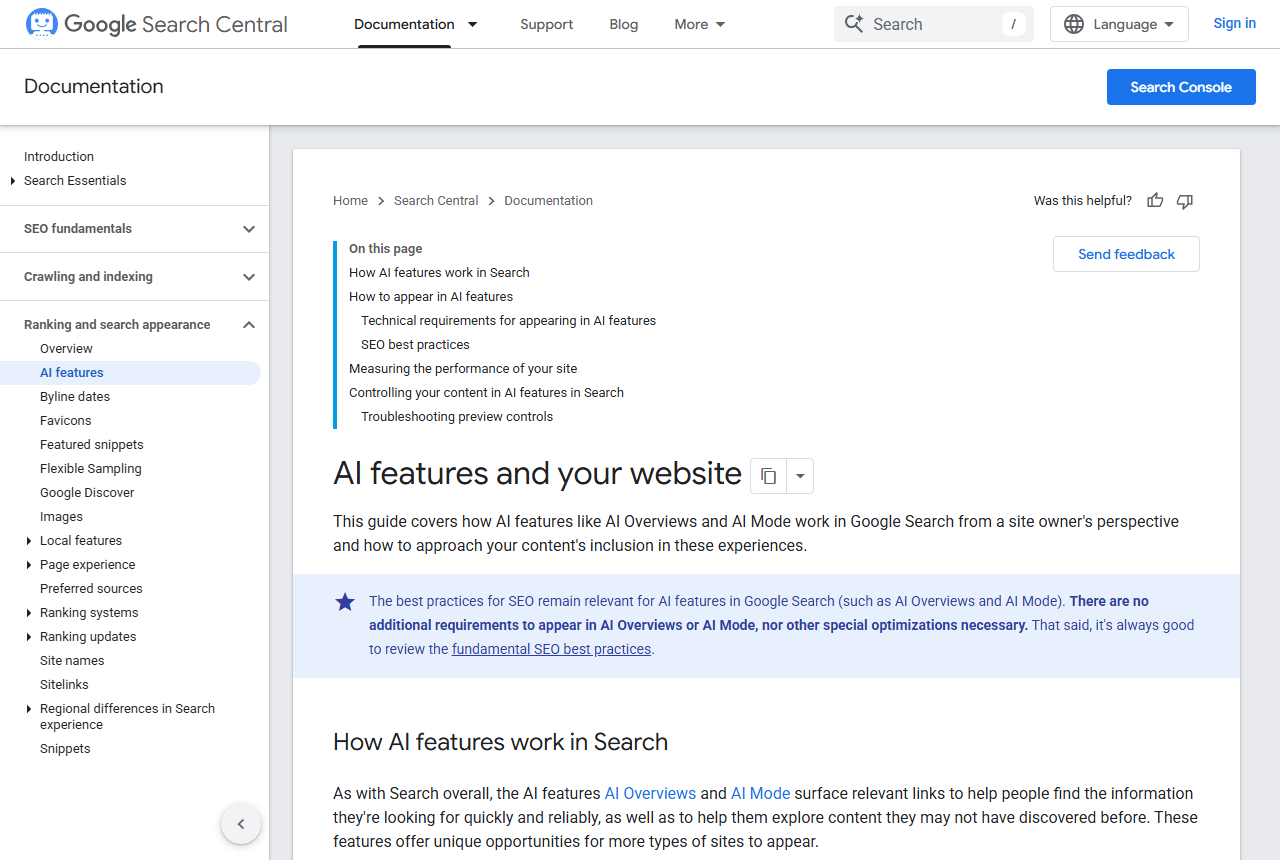Viewport: 1280px width, 860px height.
Task: Open the fundamental SEO best practices link
Action: tap(551, 649)
